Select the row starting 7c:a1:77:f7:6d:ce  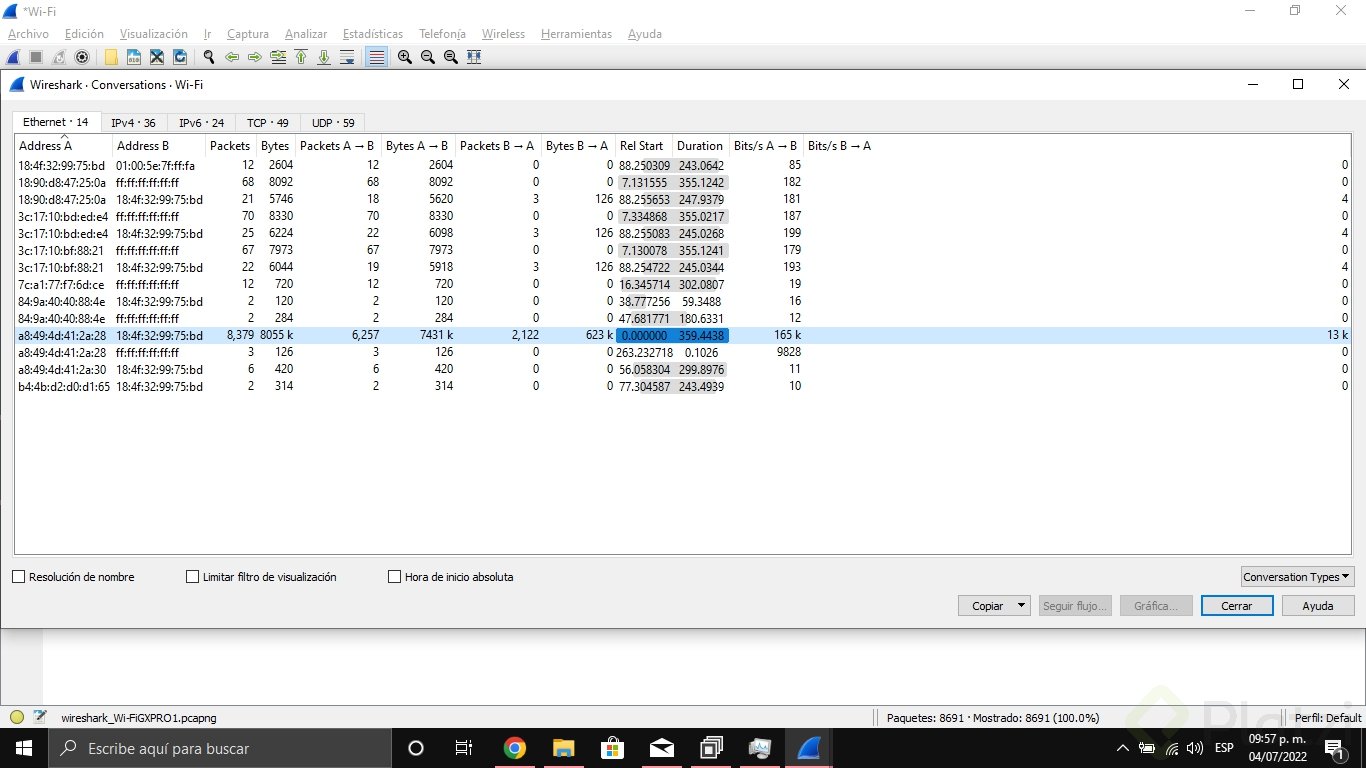click(x=683, y=284)
